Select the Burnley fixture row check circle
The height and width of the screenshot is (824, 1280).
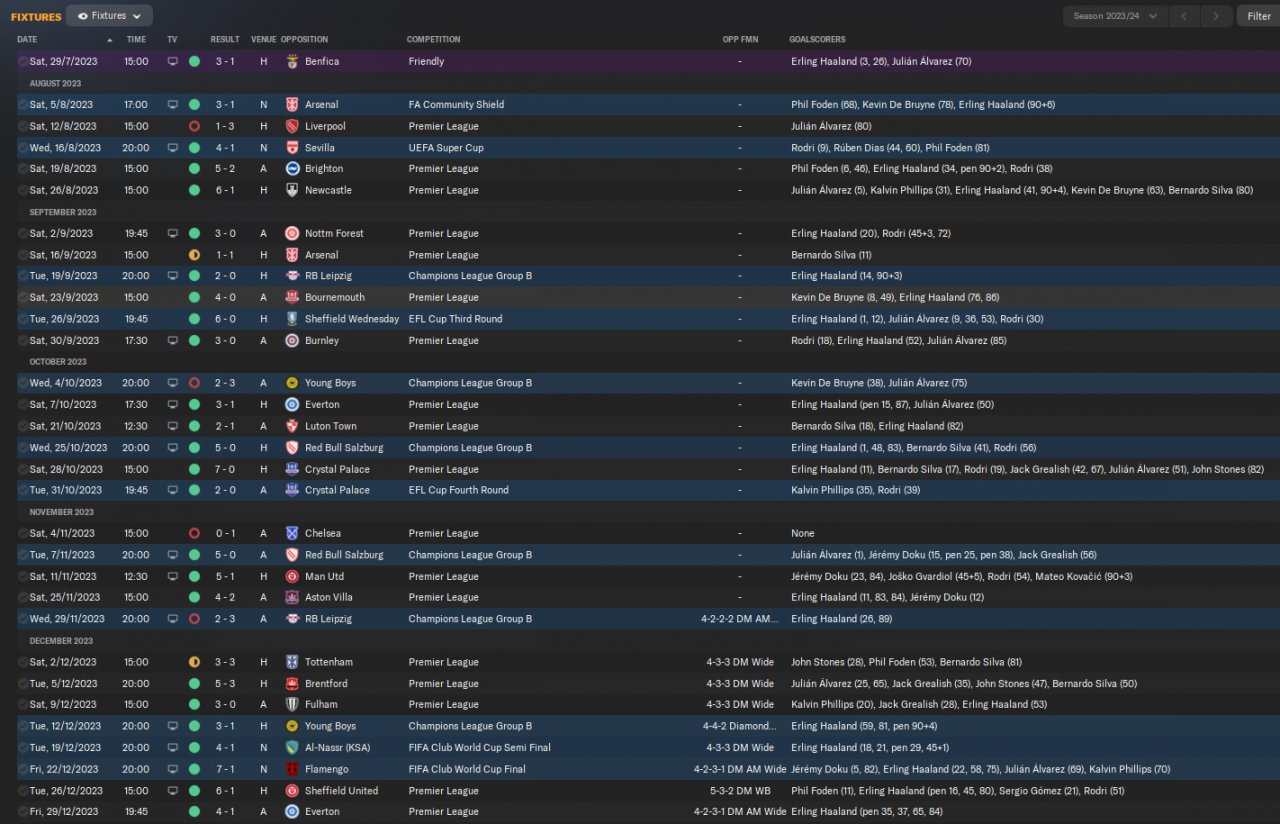tap(23, 340)
